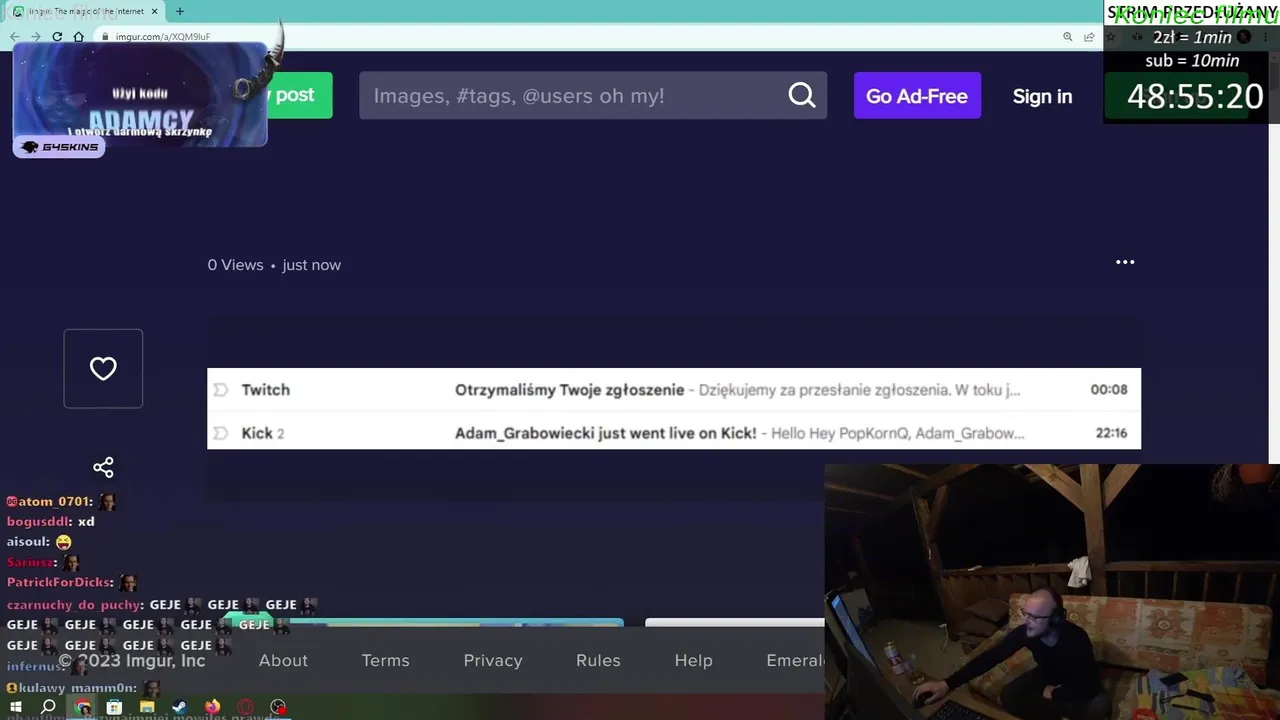Open OBS Studio from the taskbar
The image size is (1280, 720).
[278, 707]
